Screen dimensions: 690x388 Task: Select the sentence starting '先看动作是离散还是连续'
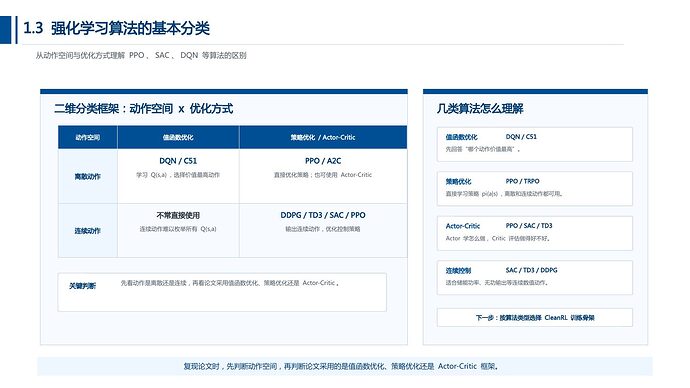[x=230, y=283]
